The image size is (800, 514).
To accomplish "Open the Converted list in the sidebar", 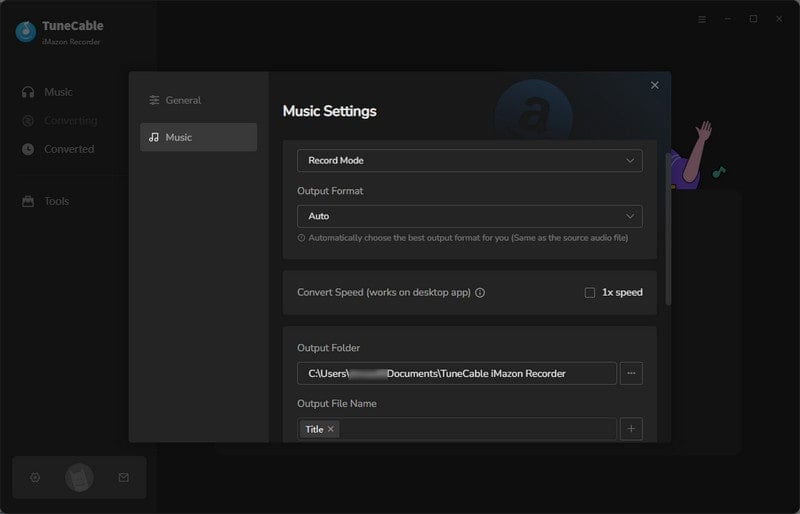I will coord(58,149).
